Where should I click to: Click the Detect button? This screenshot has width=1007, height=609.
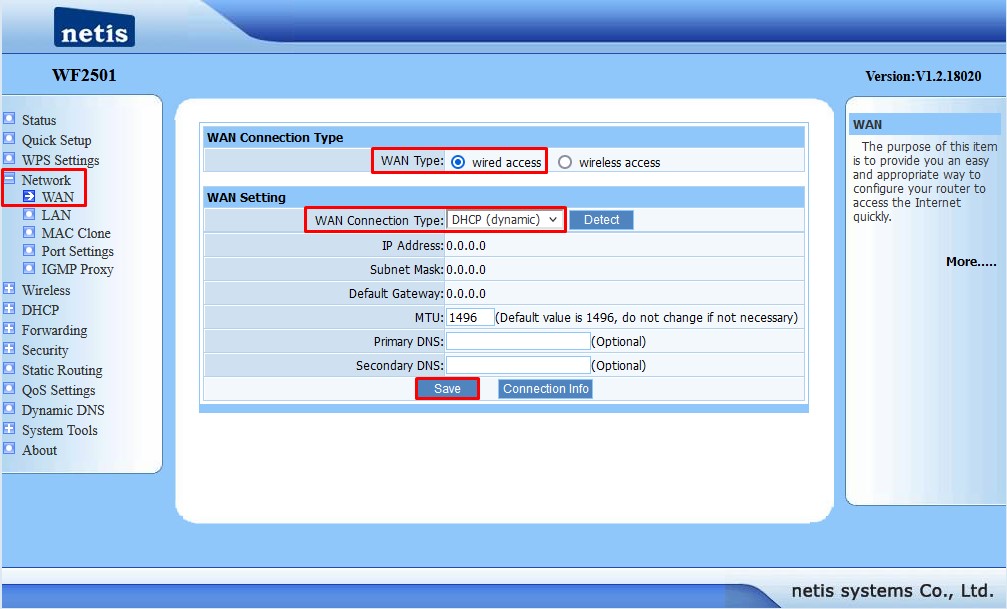601,220
